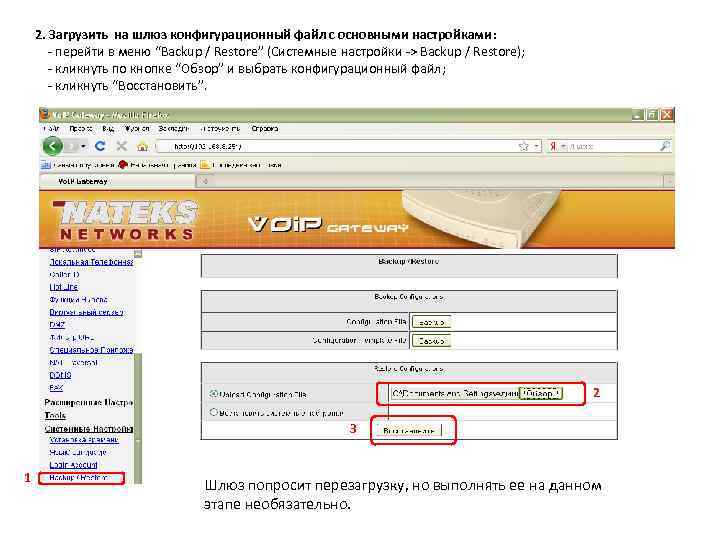720x540 pixels.
Task: Open the list-all-tabs dropdown at tab bar end
Action: (x=669, y=182)
